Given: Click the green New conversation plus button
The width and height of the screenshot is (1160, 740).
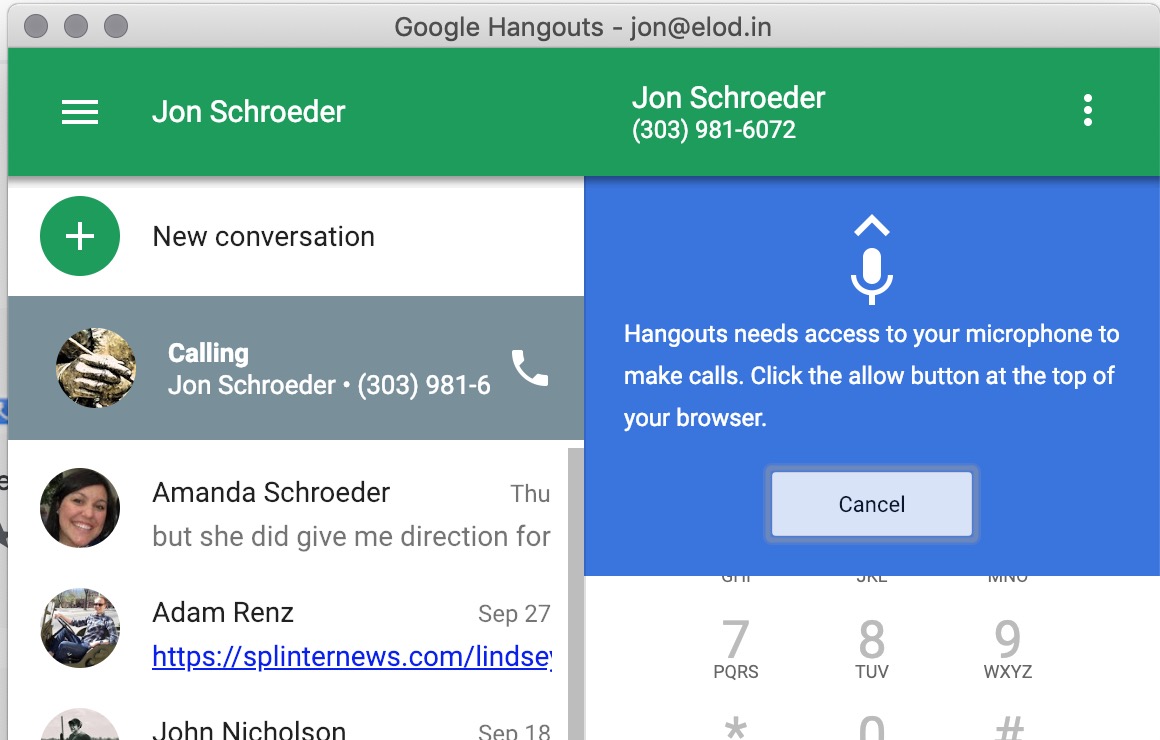Looking at the screenshot, I should tap(80, 236).
